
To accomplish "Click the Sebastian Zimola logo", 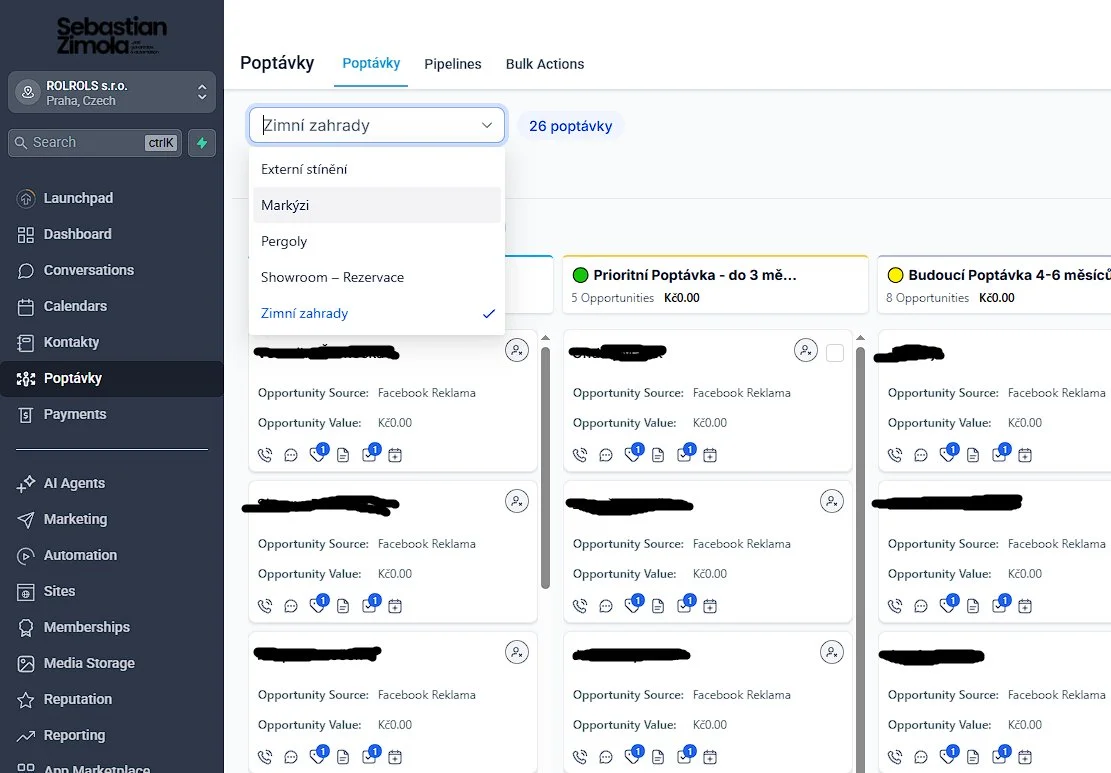I will click(112, 35).
